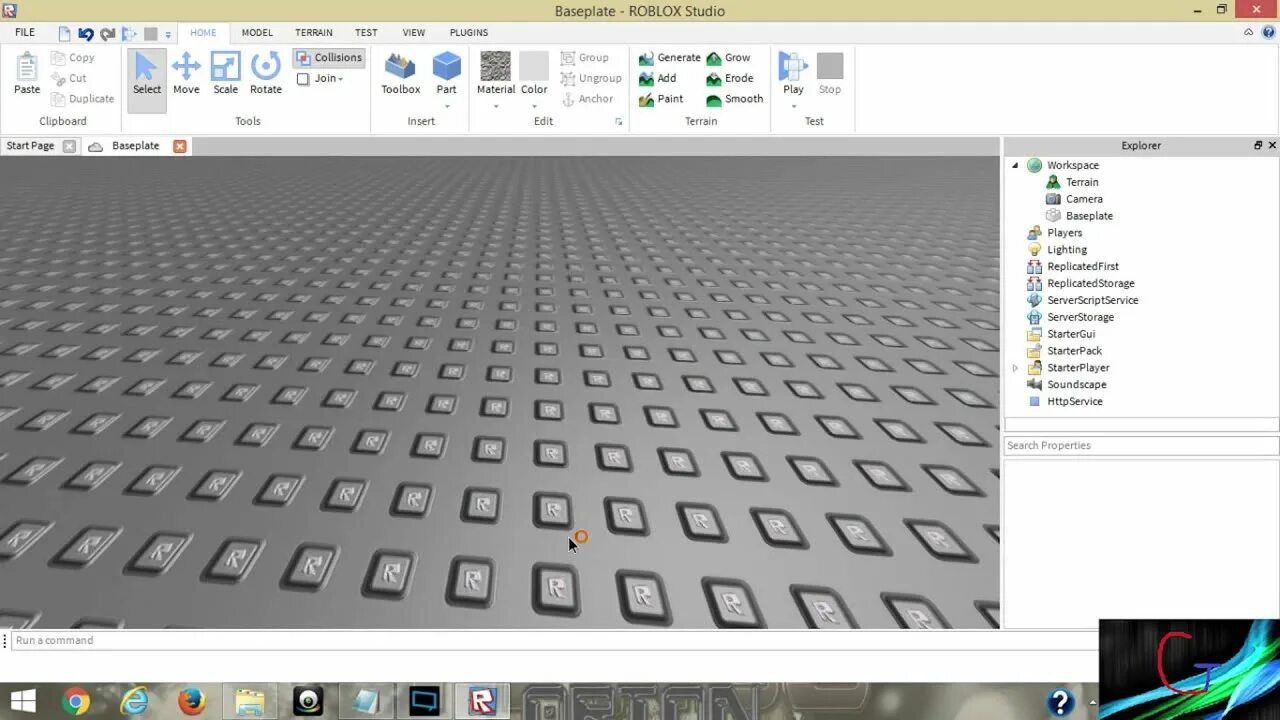The width and height of the screenshot is (1280, 720).
Task: Click the Run a command bar
Action: point(555,641)
